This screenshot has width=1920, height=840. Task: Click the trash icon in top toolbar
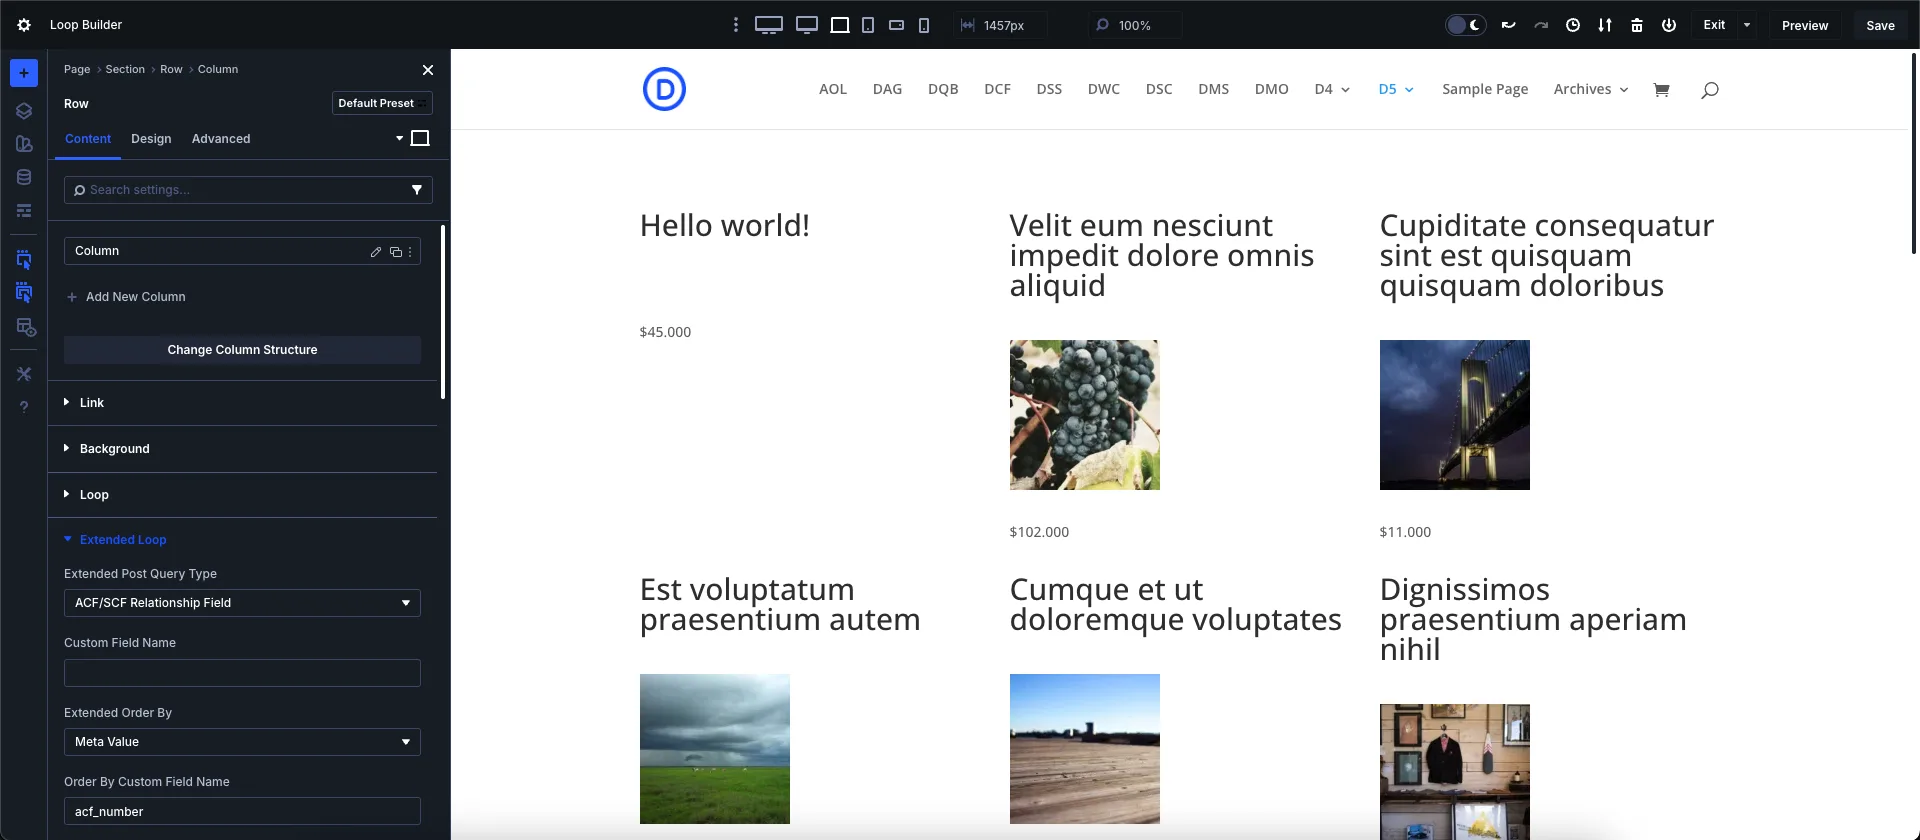1637,25
